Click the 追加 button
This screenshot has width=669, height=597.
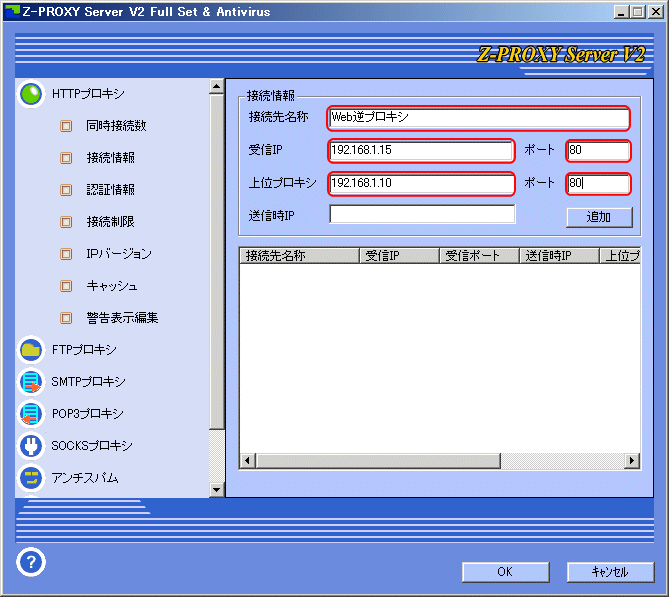pyautogui.click(x=599, y=217)
